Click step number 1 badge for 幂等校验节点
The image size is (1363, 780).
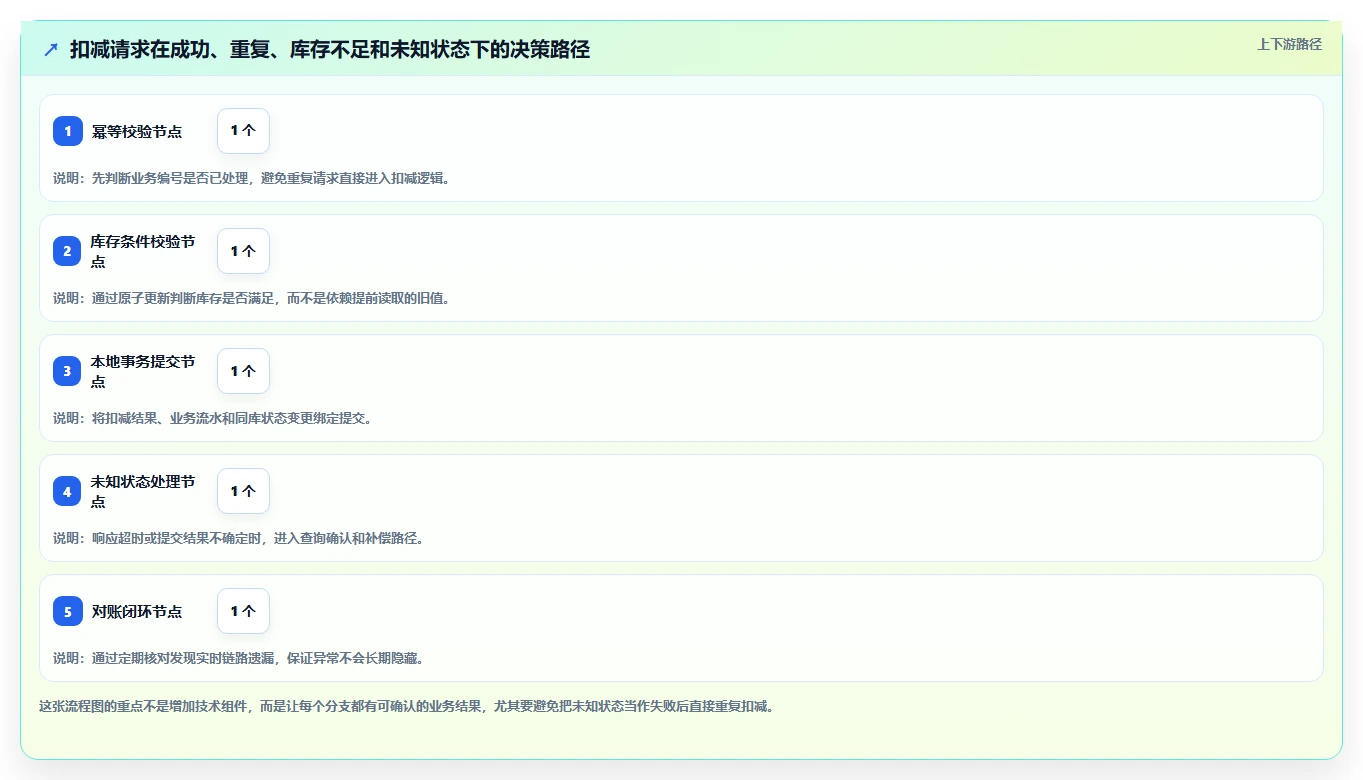point(68,131)
